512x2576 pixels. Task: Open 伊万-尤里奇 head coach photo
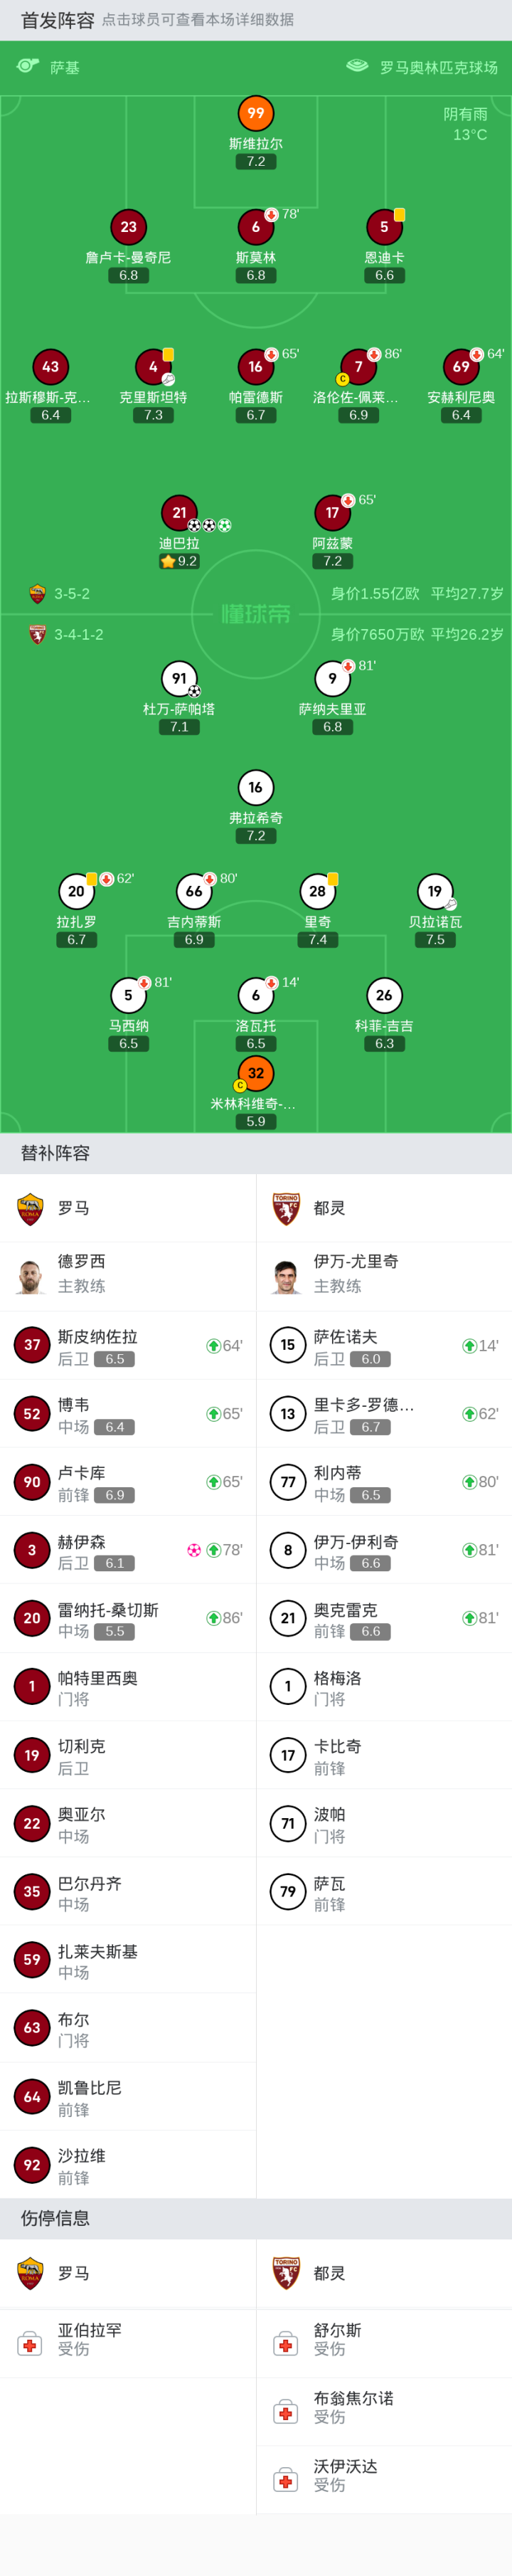287,1276
